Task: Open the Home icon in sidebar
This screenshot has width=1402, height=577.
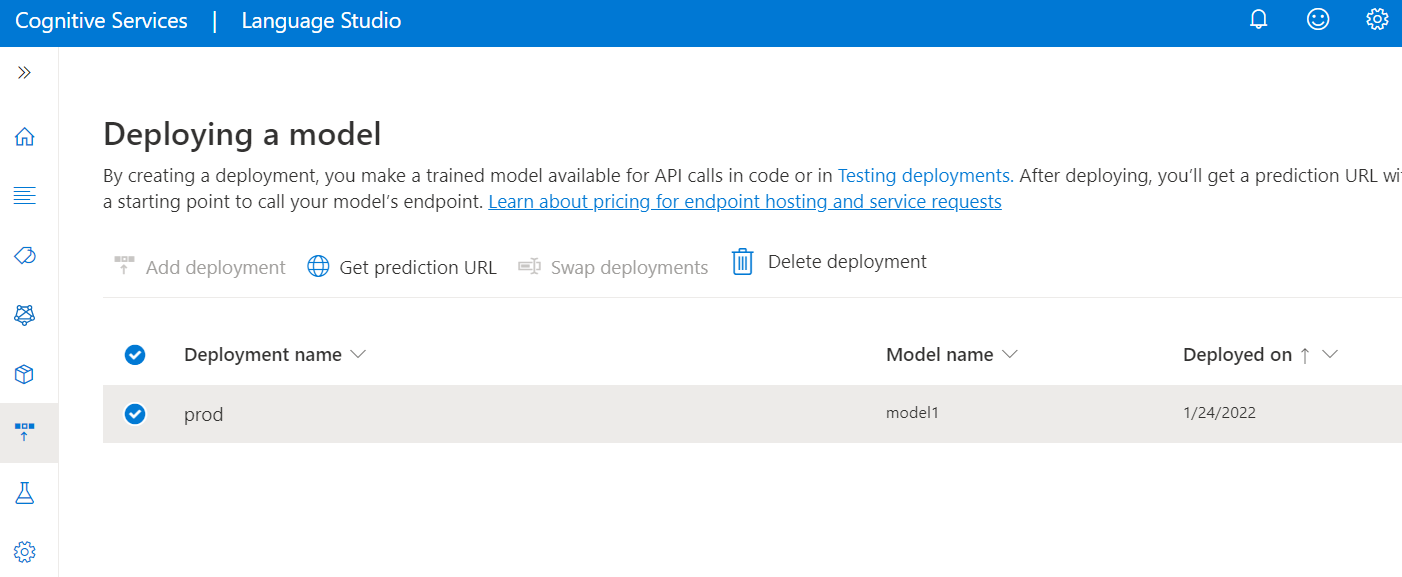Action: [25, 137]
